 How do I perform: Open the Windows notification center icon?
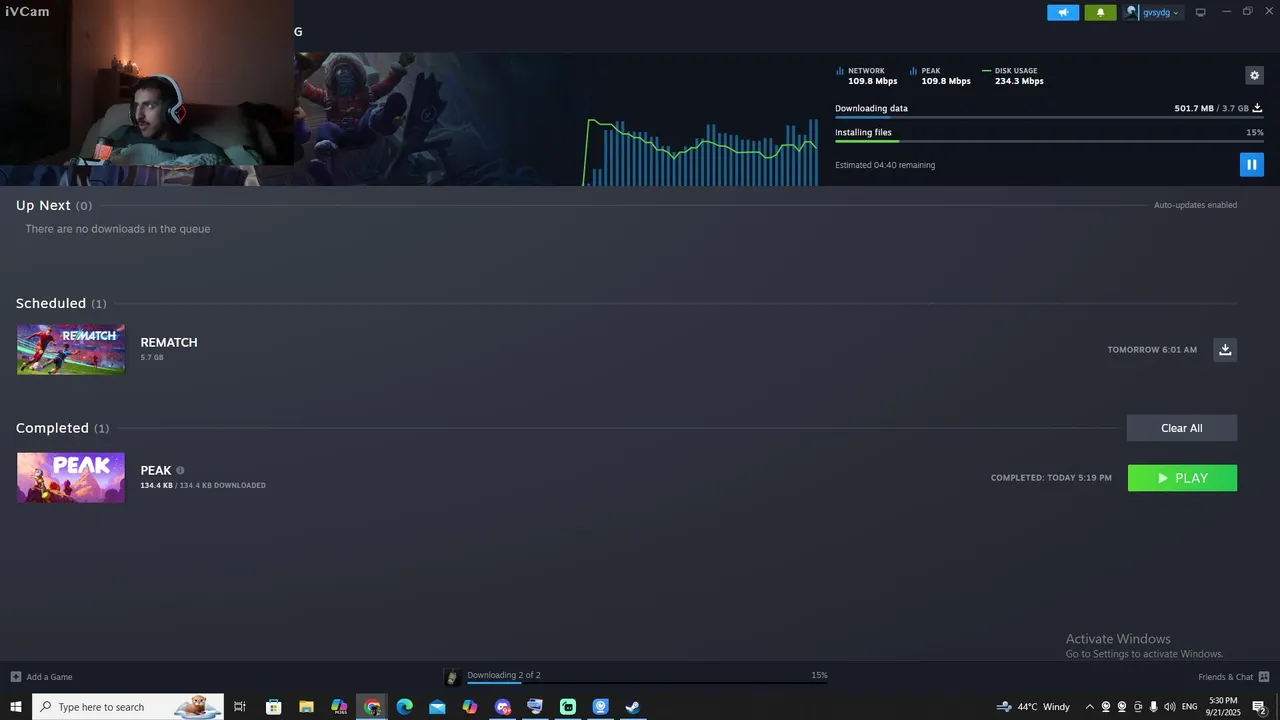click(x=1260, y=707)
